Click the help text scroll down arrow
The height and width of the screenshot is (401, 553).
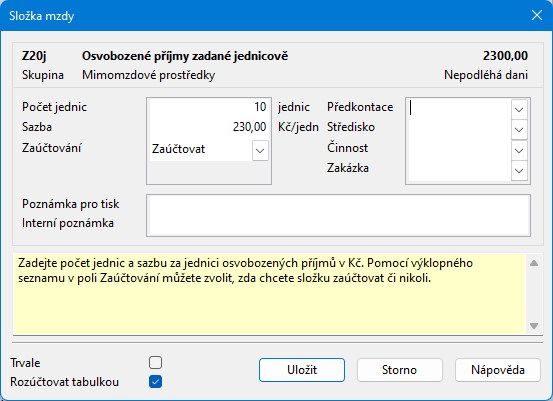point(534,326)
